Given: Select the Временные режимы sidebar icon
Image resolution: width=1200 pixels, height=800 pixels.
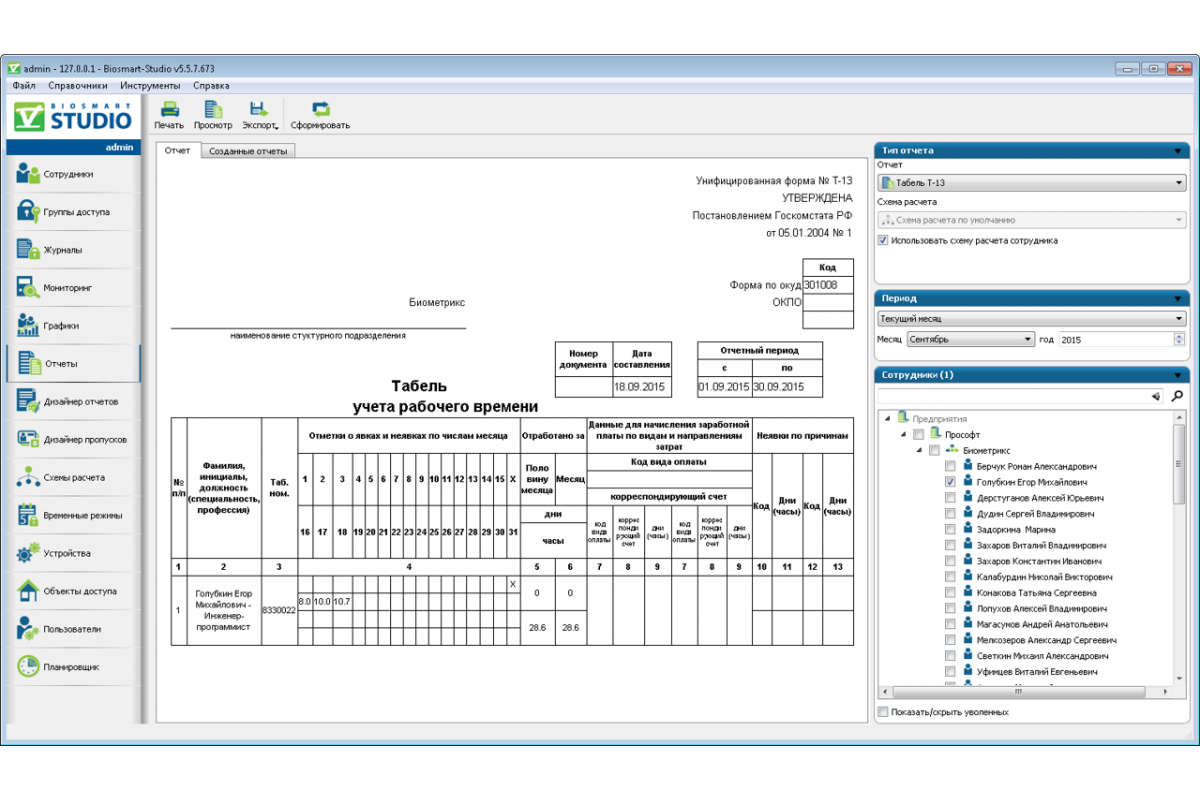Looking at the screenshot, I should tap(28, 516).
